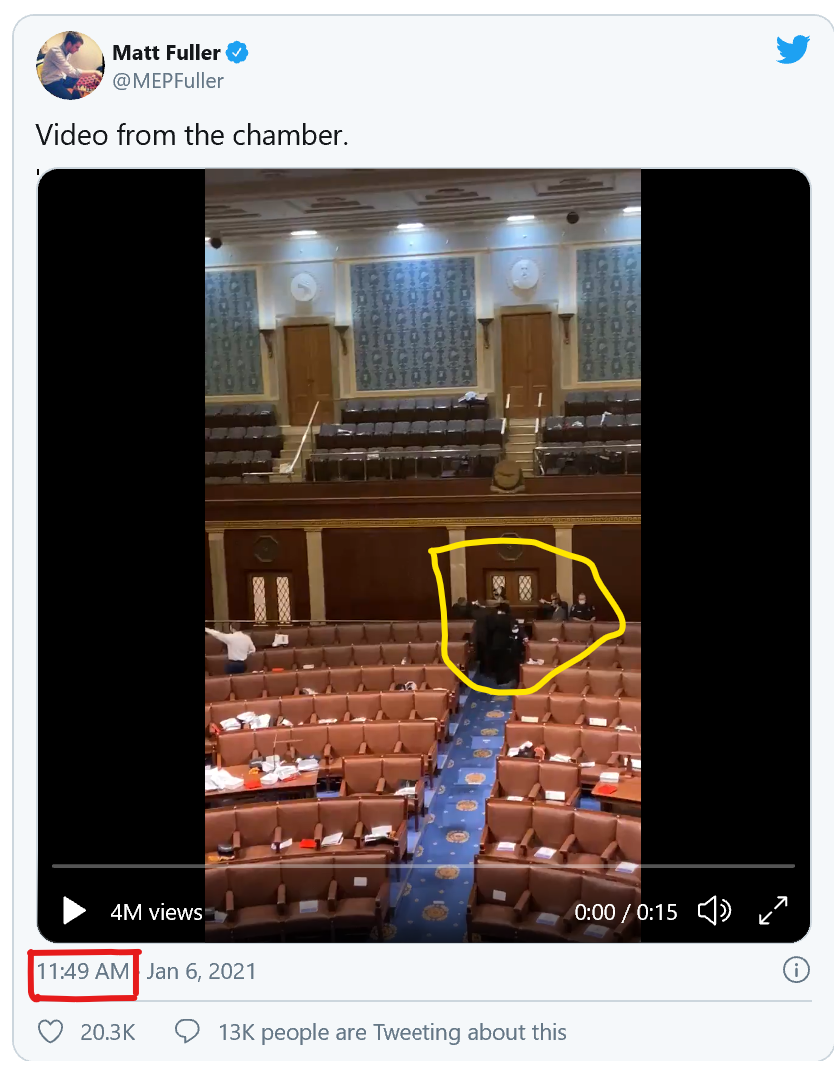This screenshot has height=1068, width=834.
Task: View 13K people are Tweeting about this
Action: [x=392, y=1033]
